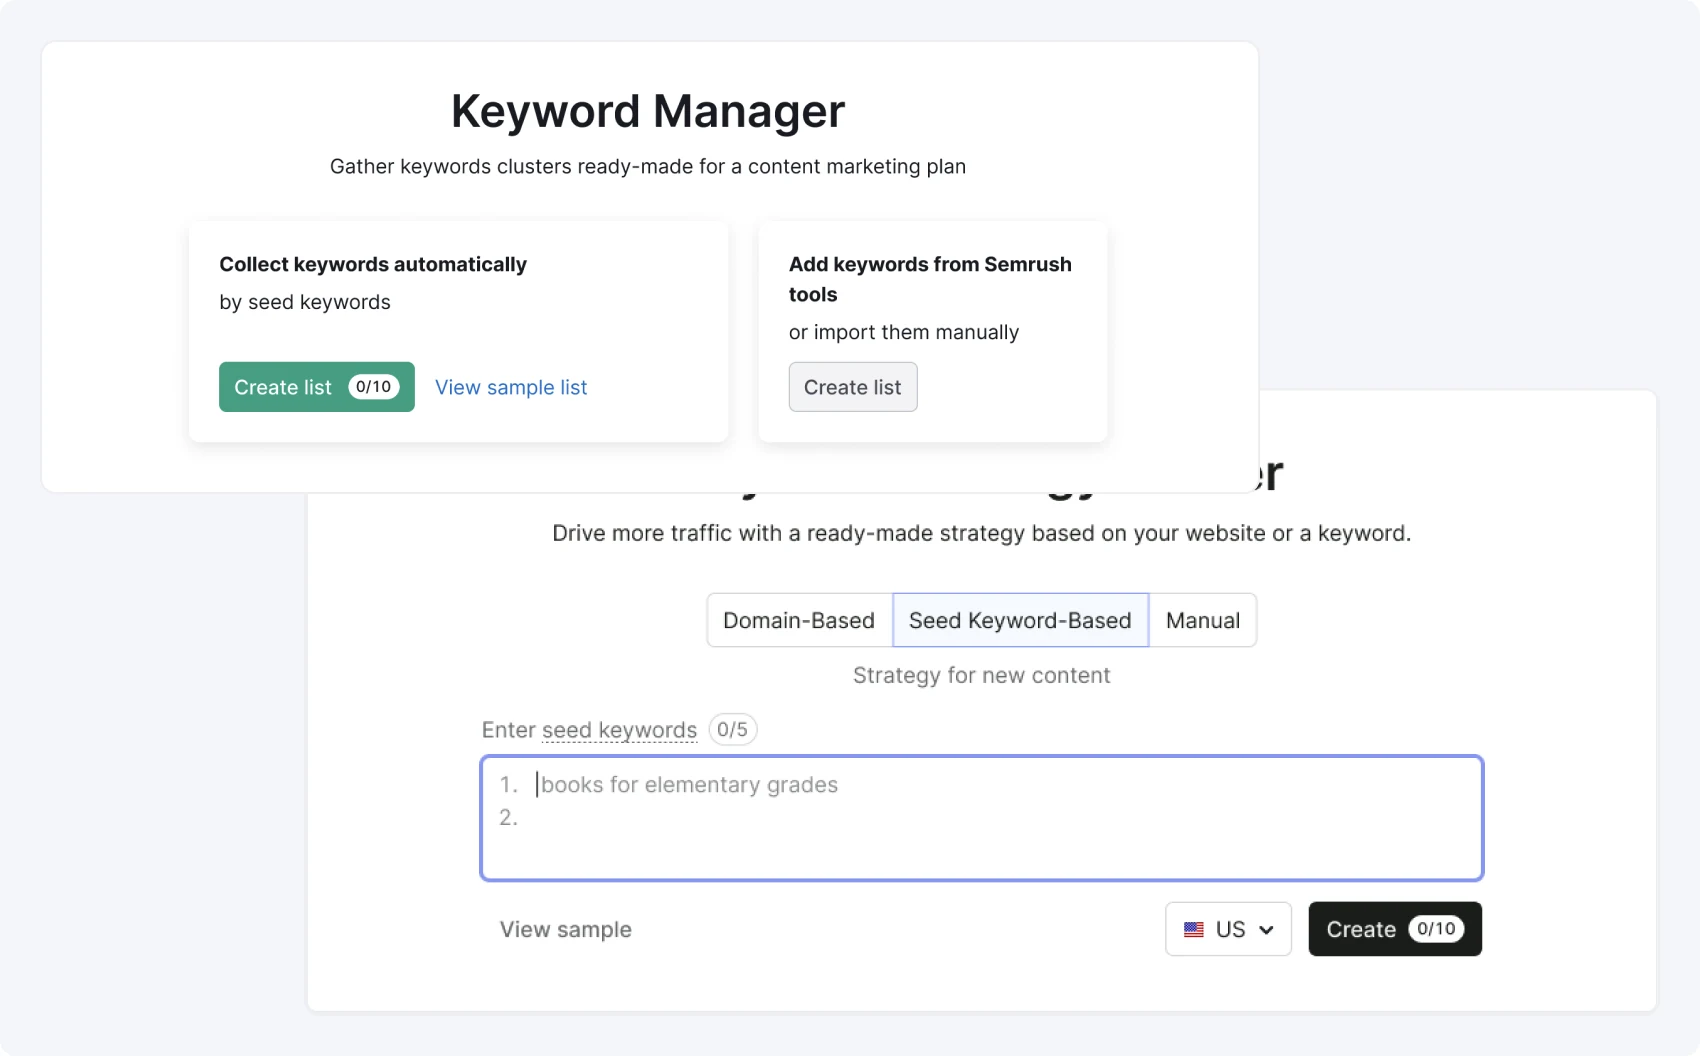Click the green Create list button

[x=316, y=387]
